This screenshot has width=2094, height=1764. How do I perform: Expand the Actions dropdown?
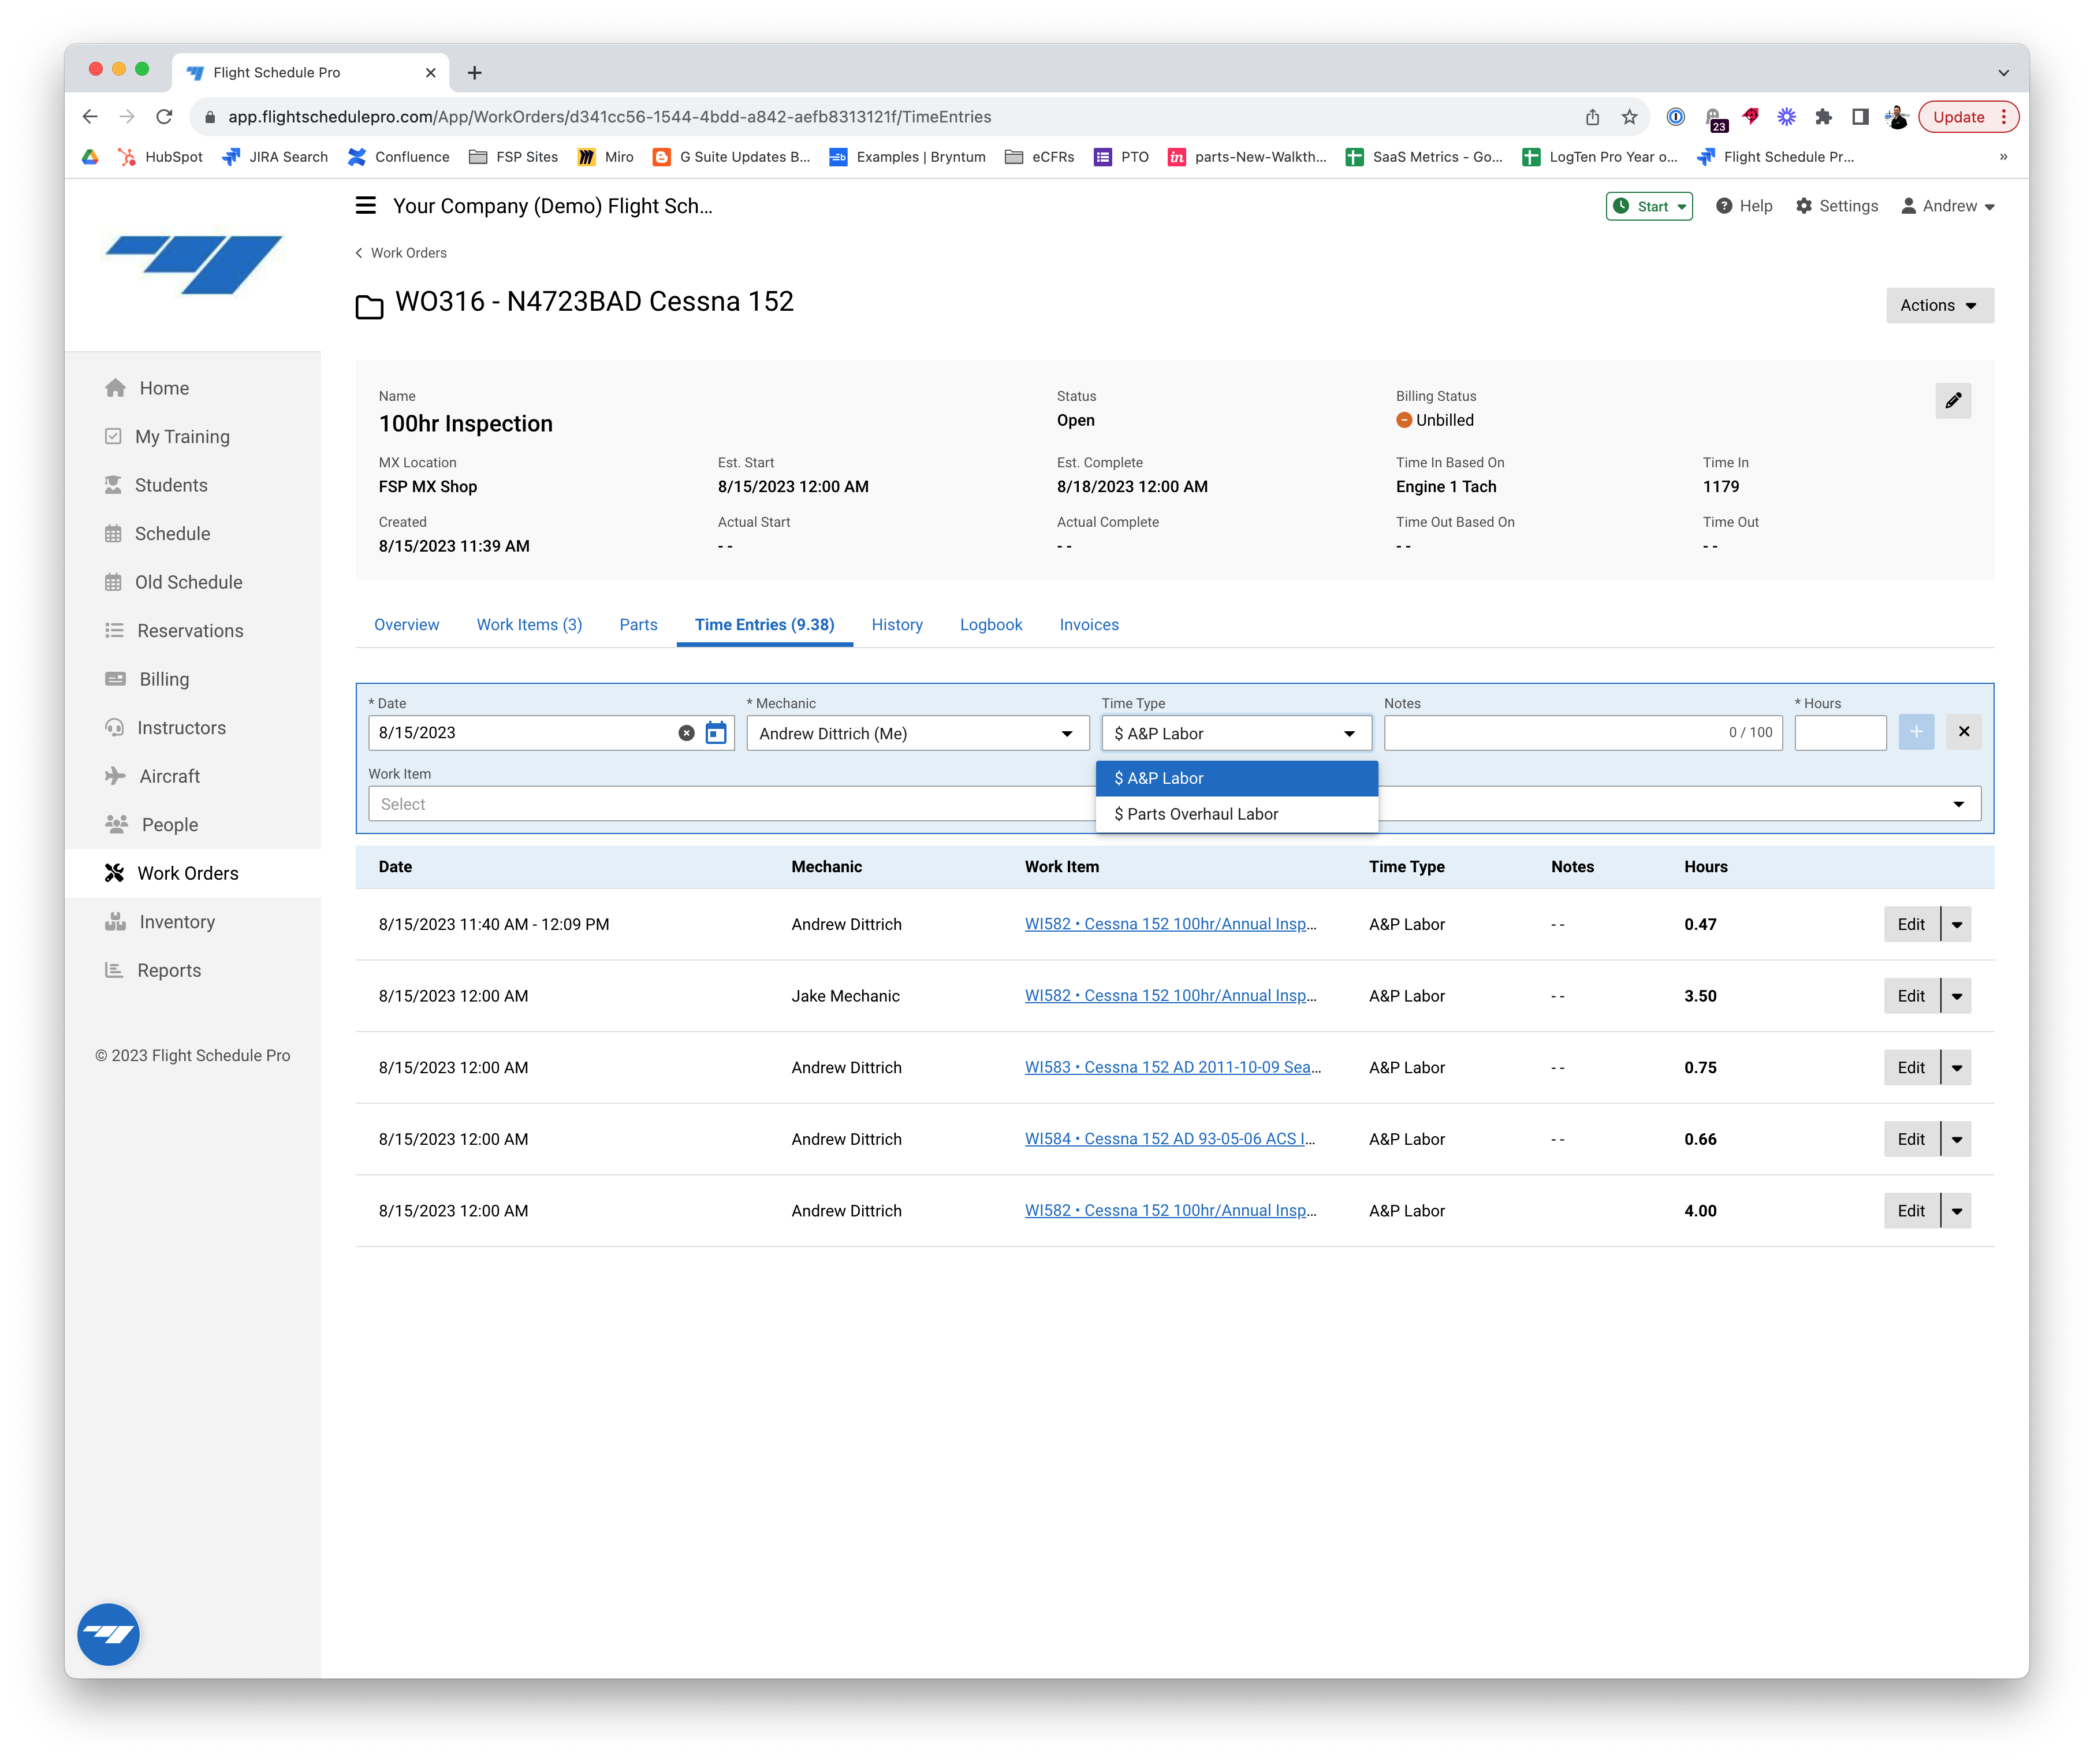click(1939, 305)
